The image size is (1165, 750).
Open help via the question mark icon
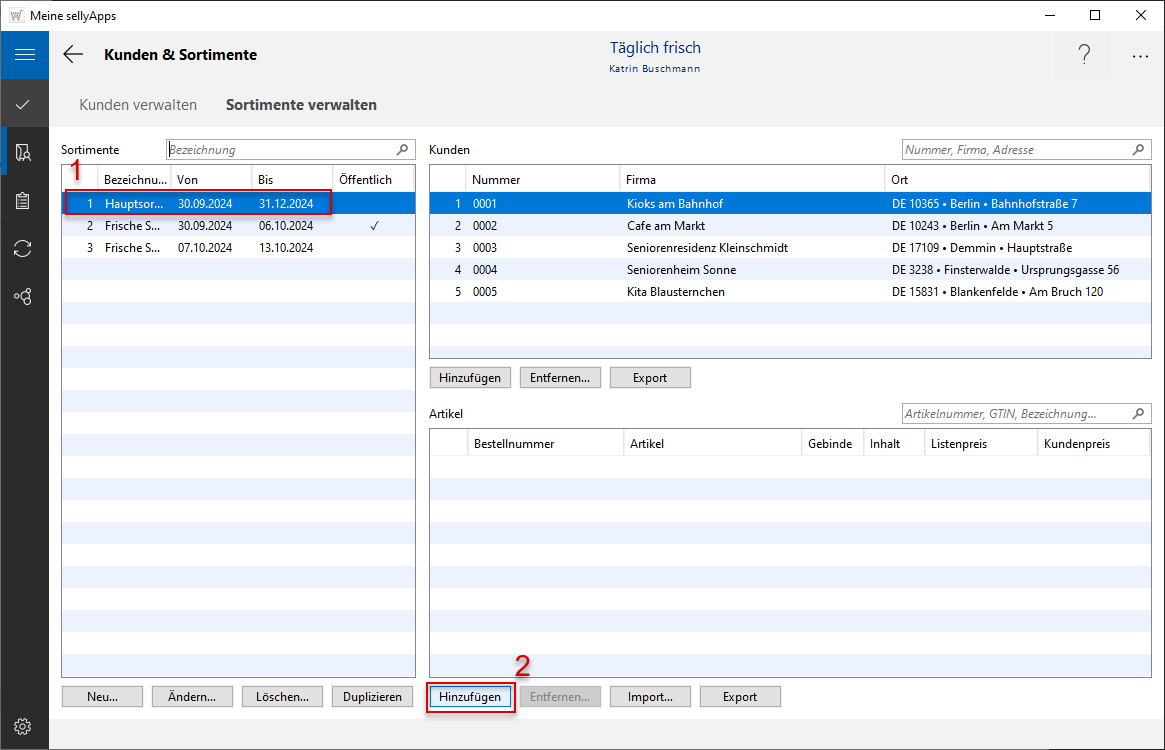pos(1084,56)
